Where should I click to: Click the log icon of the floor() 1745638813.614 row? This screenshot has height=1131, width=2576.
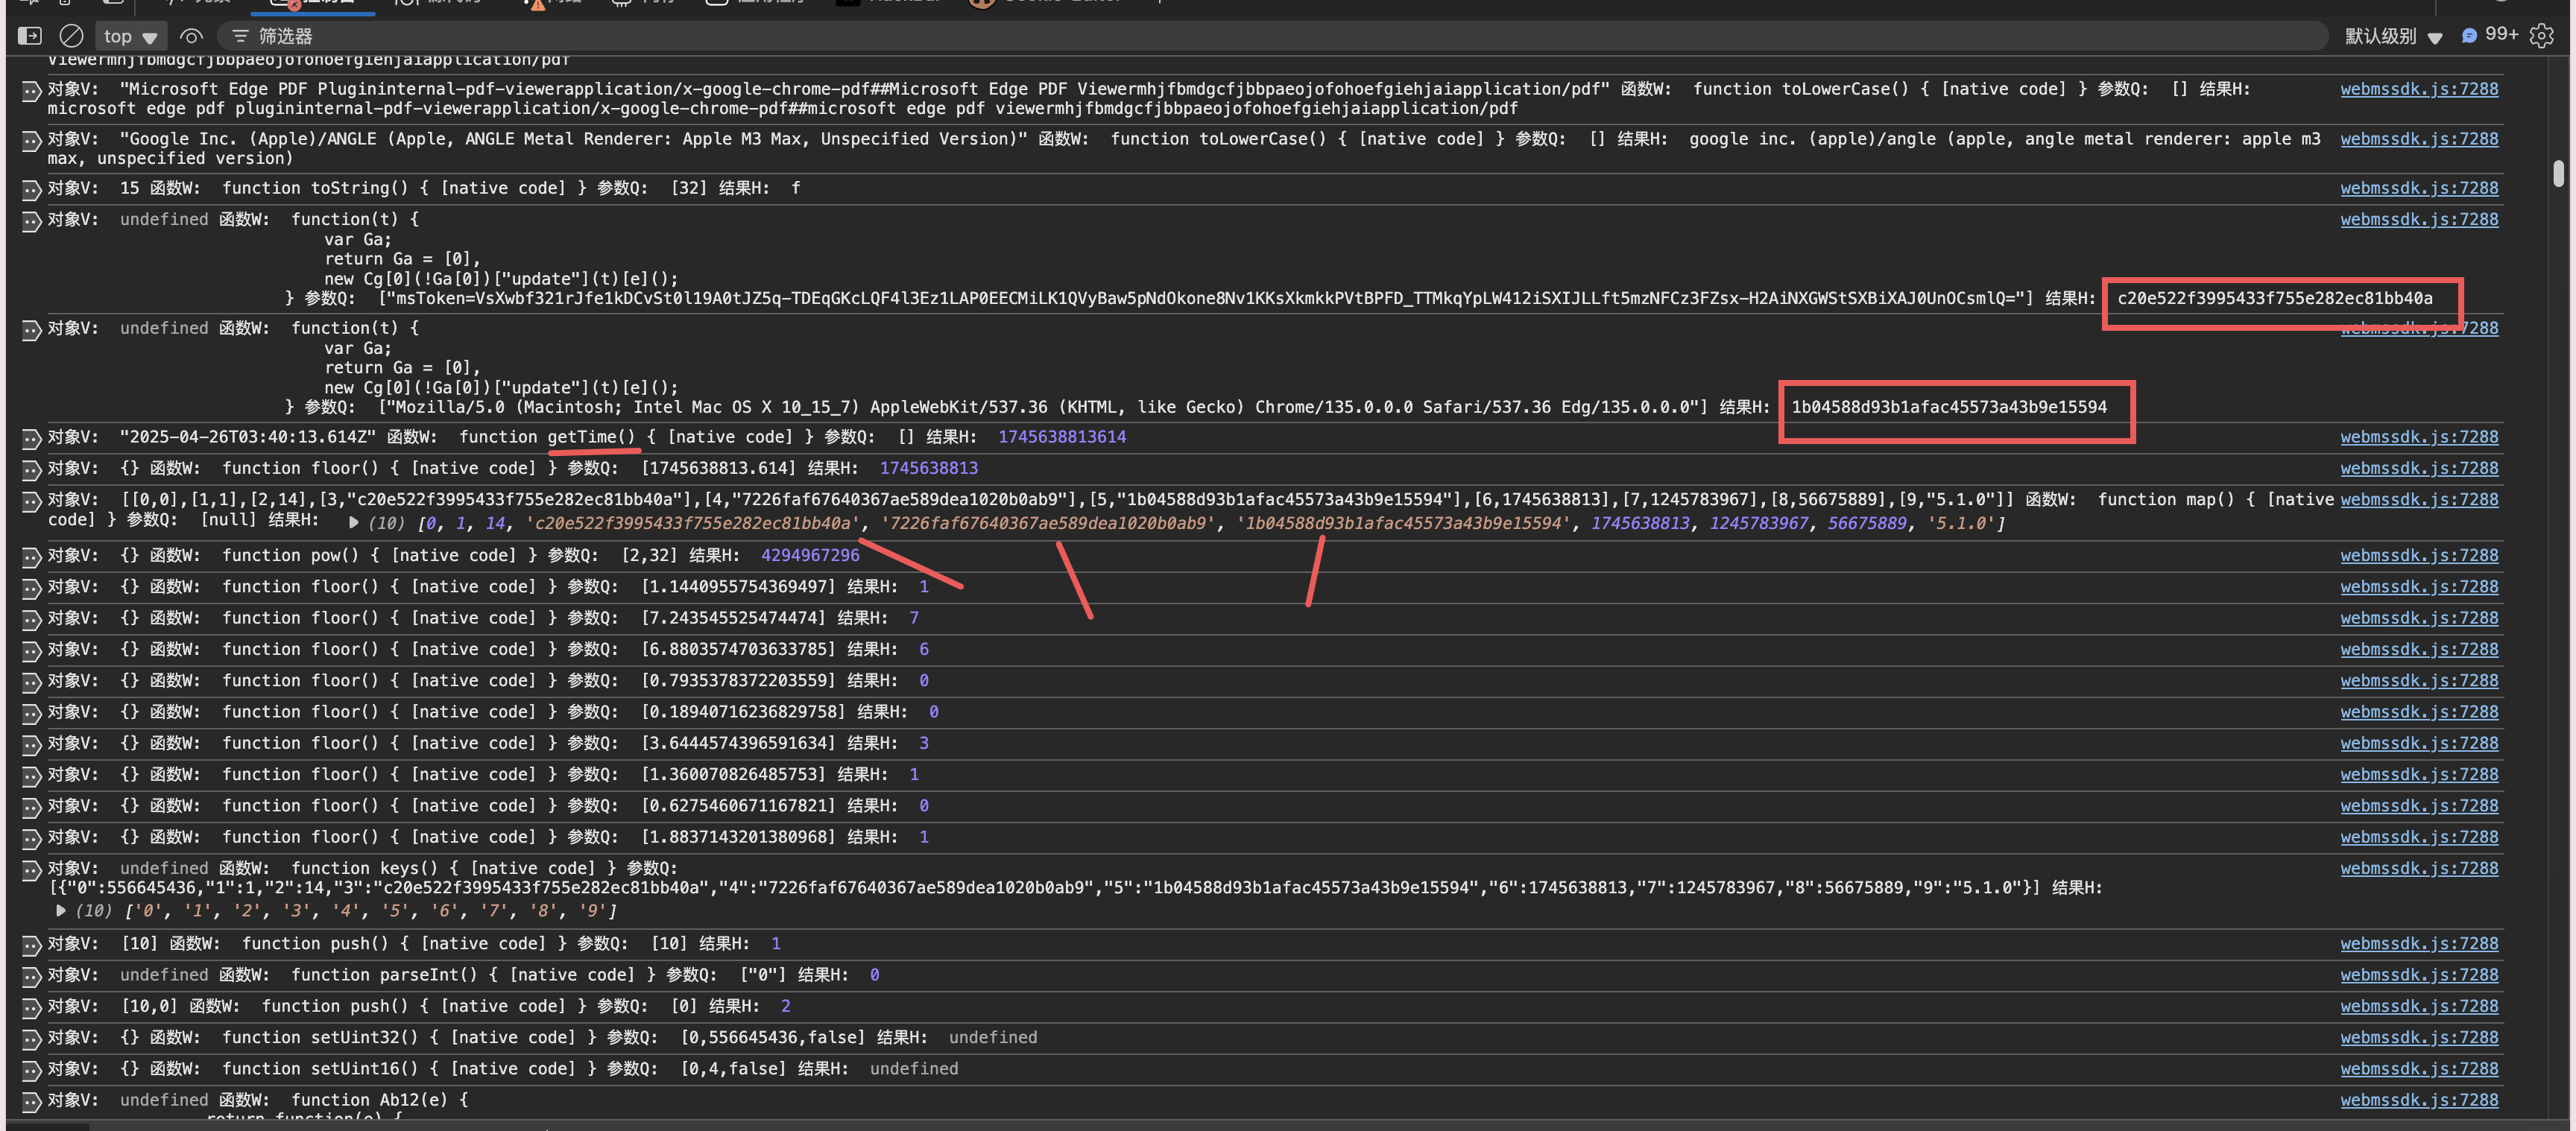point(31,470)
